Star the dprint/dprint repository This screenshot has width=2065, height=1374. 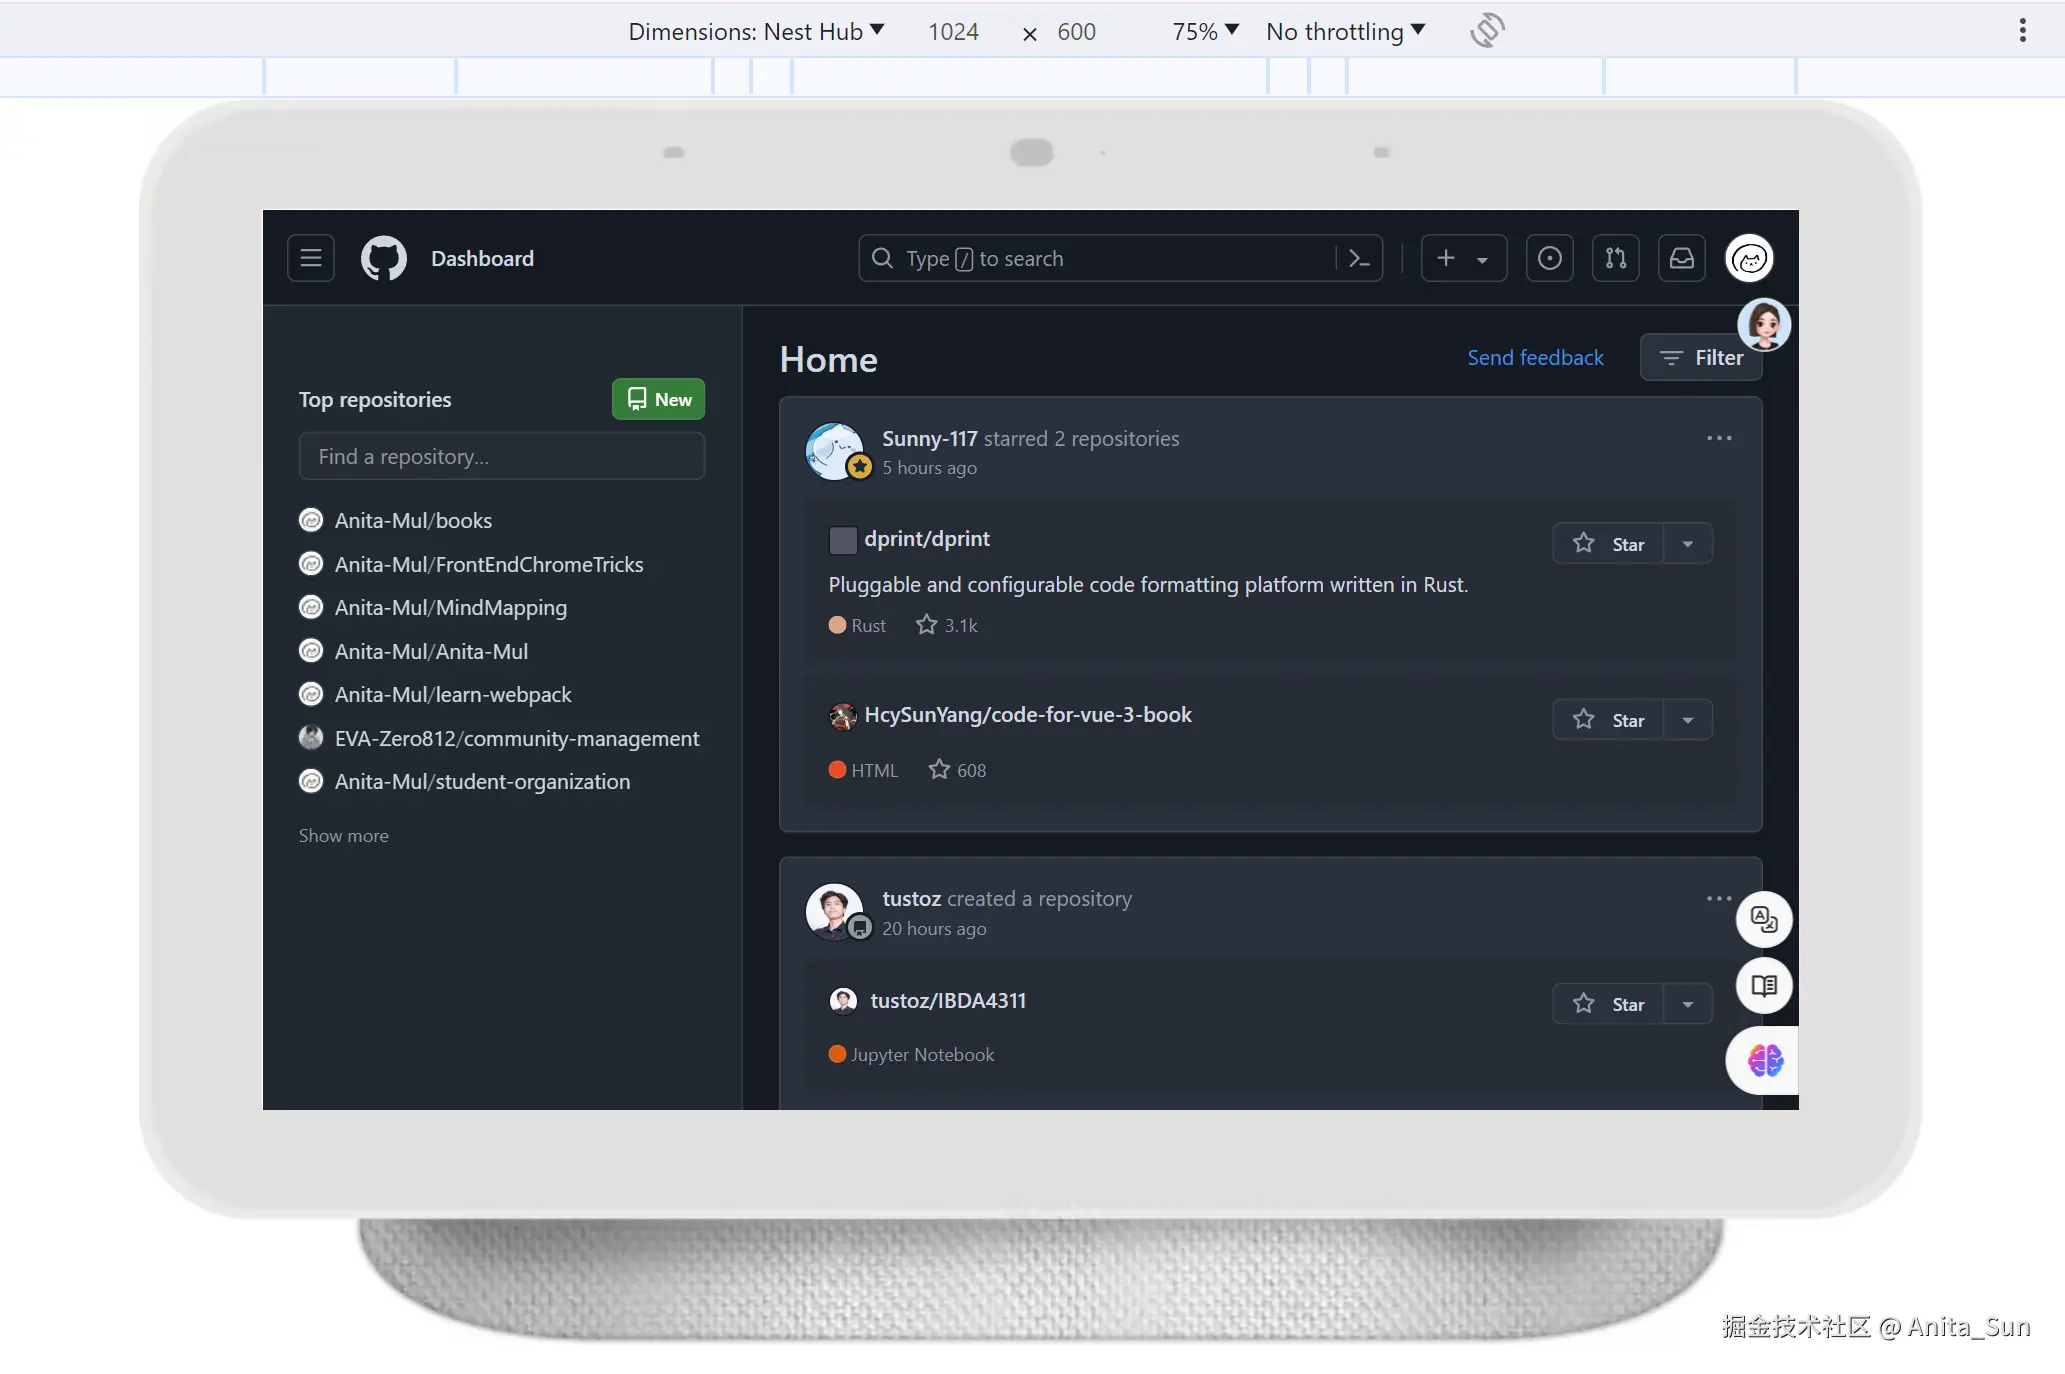pyautogui.click(x=1608, y=544)
